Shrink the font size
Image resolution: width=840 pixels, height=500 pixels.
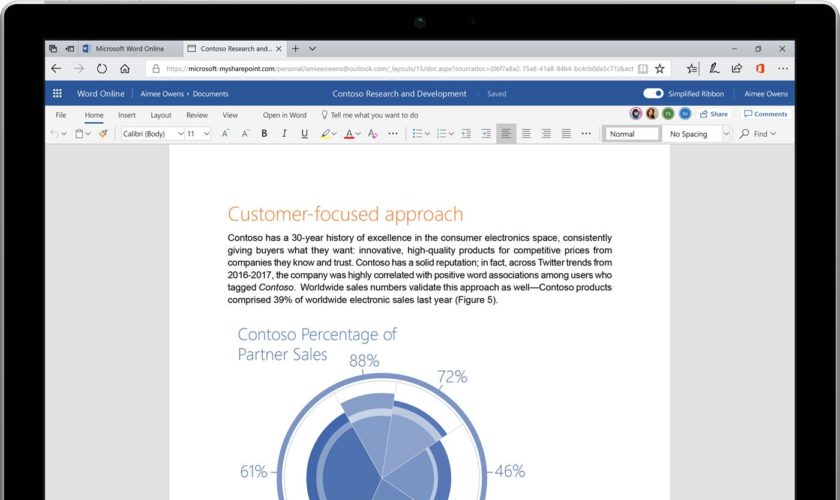pyautogui.click(x=245, y=134)
